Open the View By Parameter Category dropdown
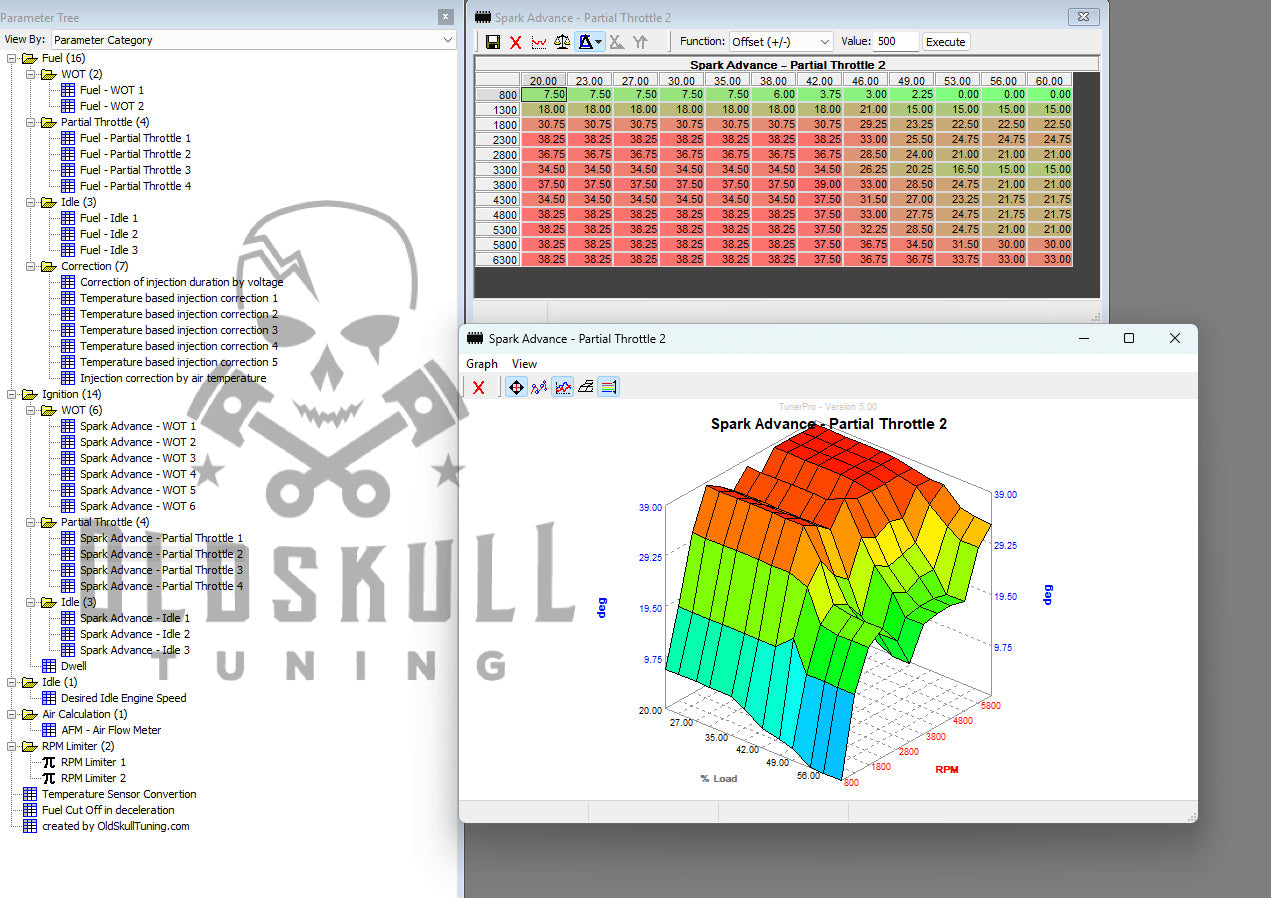This screenshot has height=898, width=1271. tap(254, 40)
